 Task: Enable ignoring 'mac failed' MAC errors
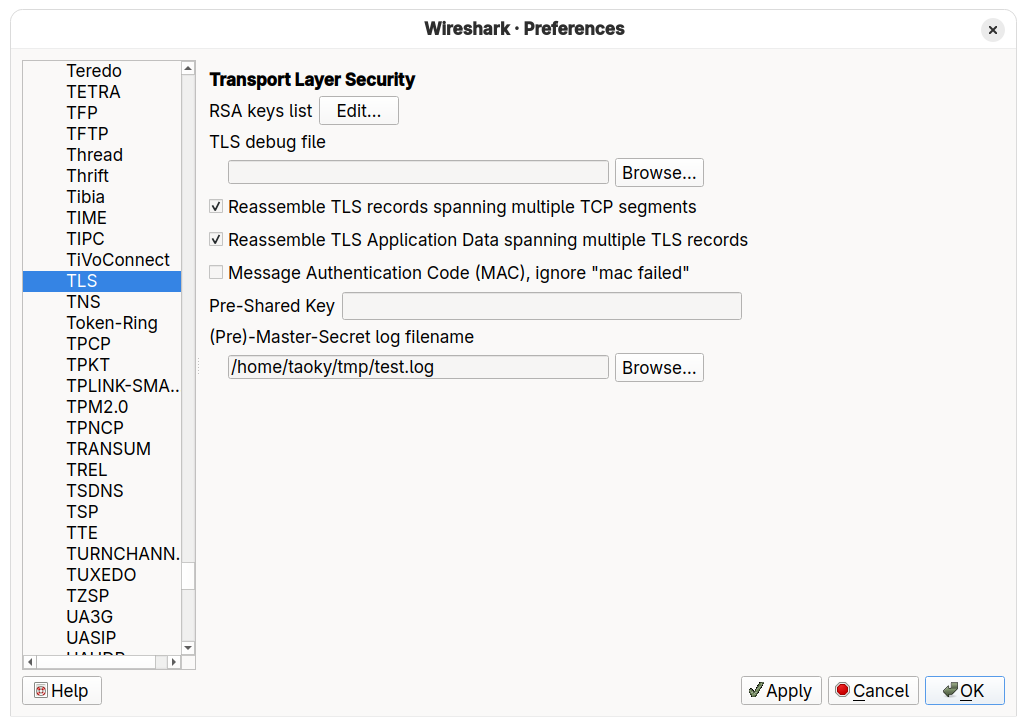[216, 272]
